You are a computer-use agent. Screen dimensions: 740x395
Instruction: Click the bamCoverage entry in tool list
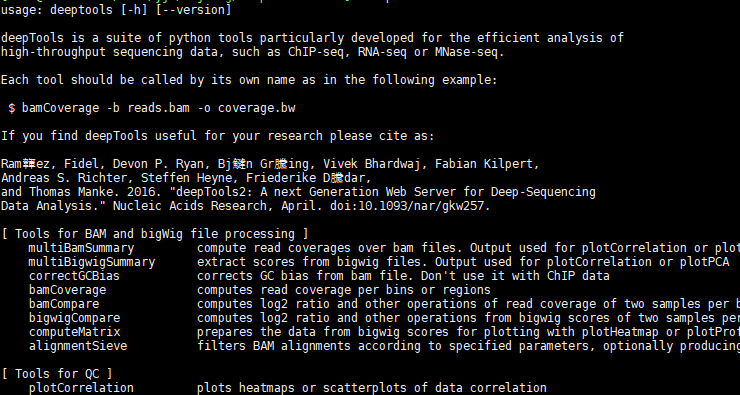(x=67, y=290)
